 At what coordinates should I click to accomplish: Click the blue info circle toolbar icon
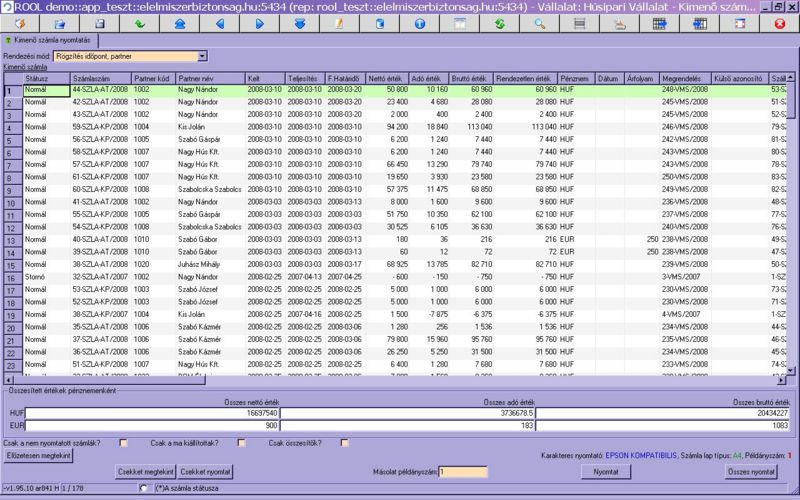pos(420,23)
